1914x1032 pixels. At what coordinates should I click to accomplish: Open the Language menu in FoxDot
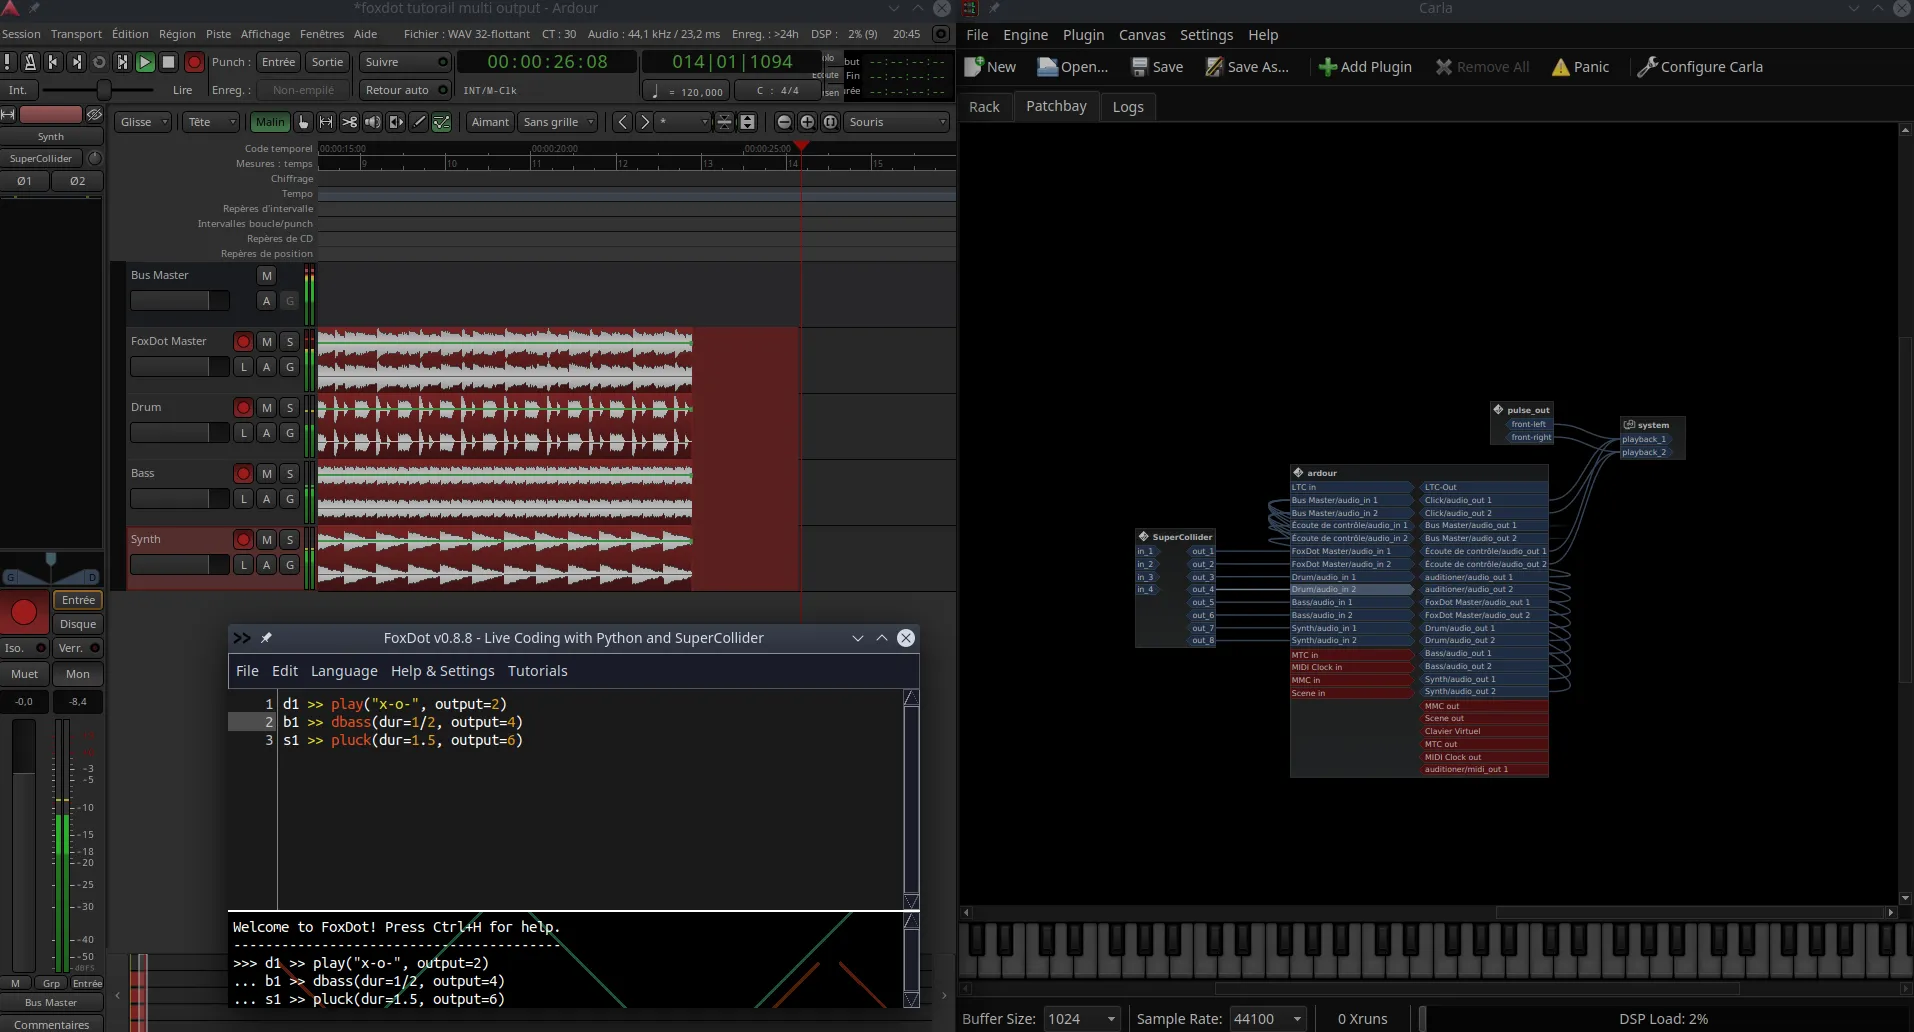point(344,671)
